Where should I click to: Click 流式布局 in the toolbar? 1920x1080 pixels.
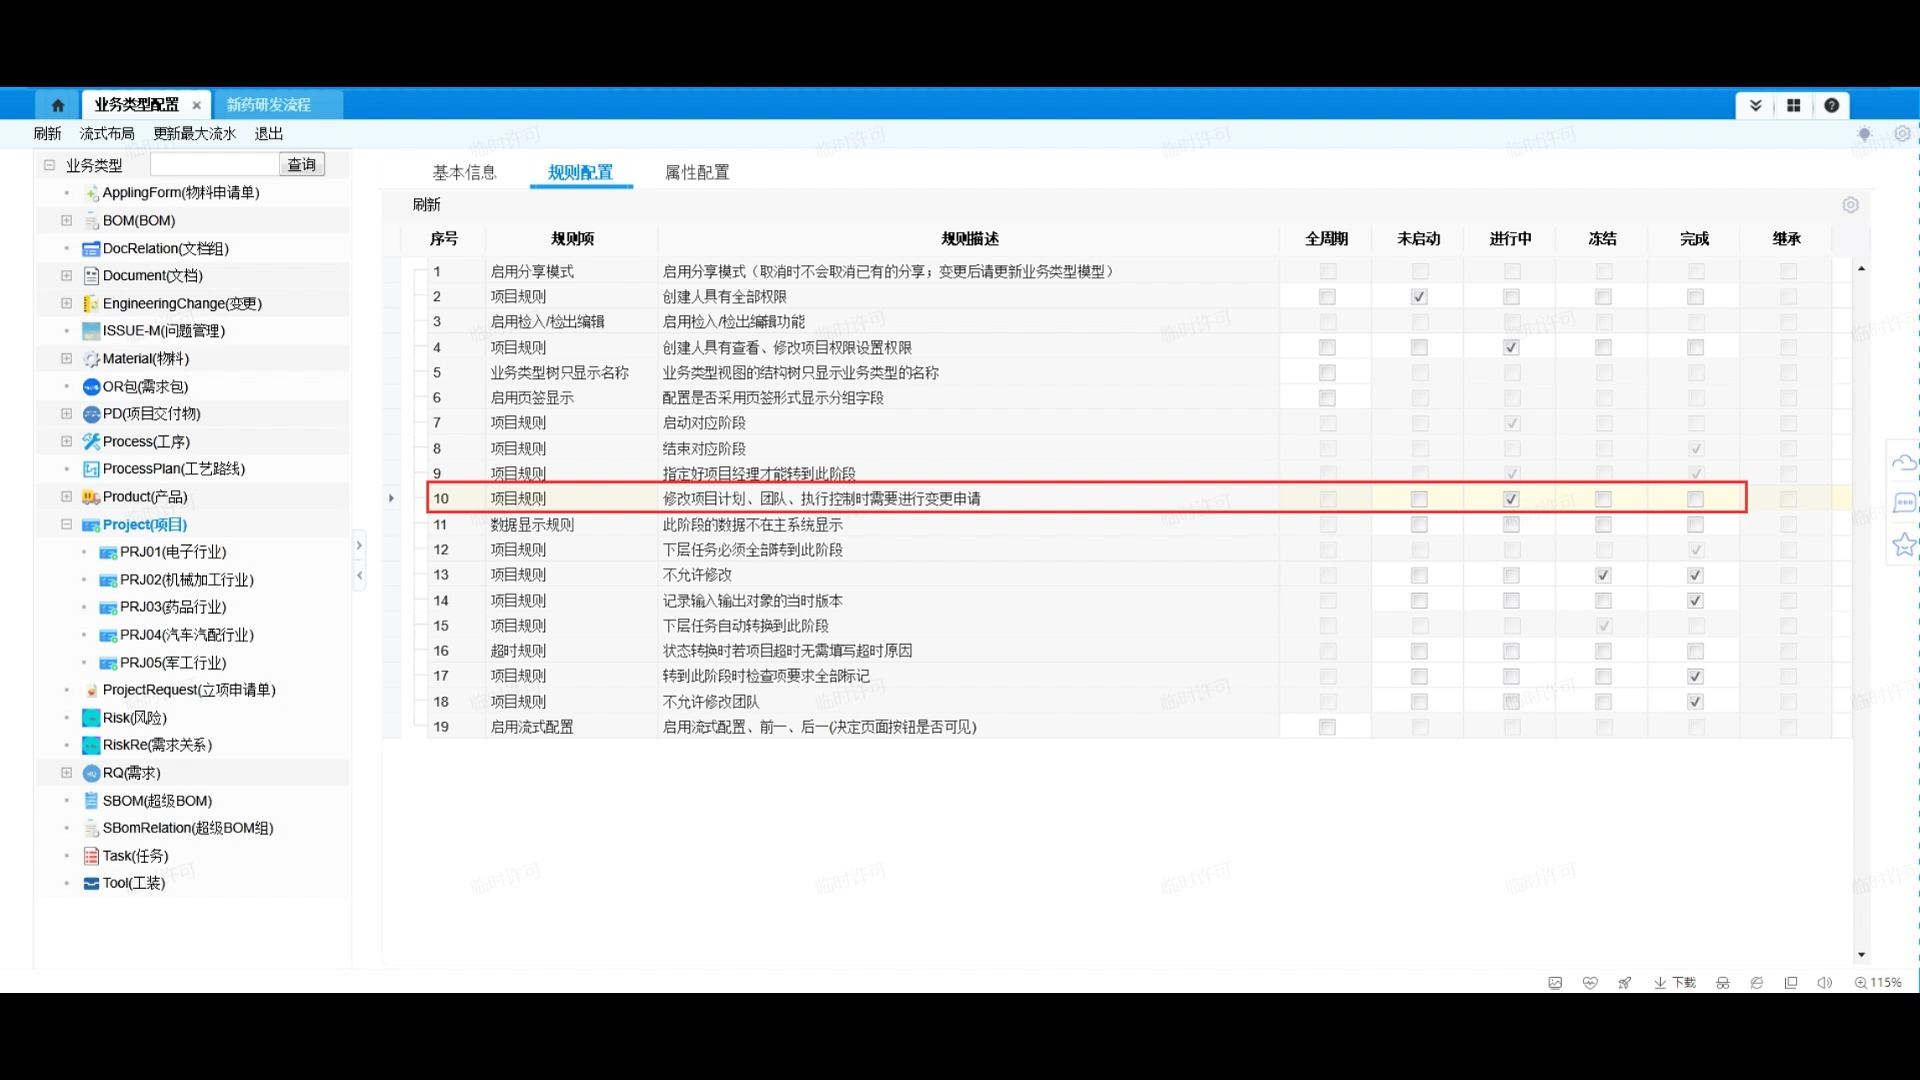(107, 134)
